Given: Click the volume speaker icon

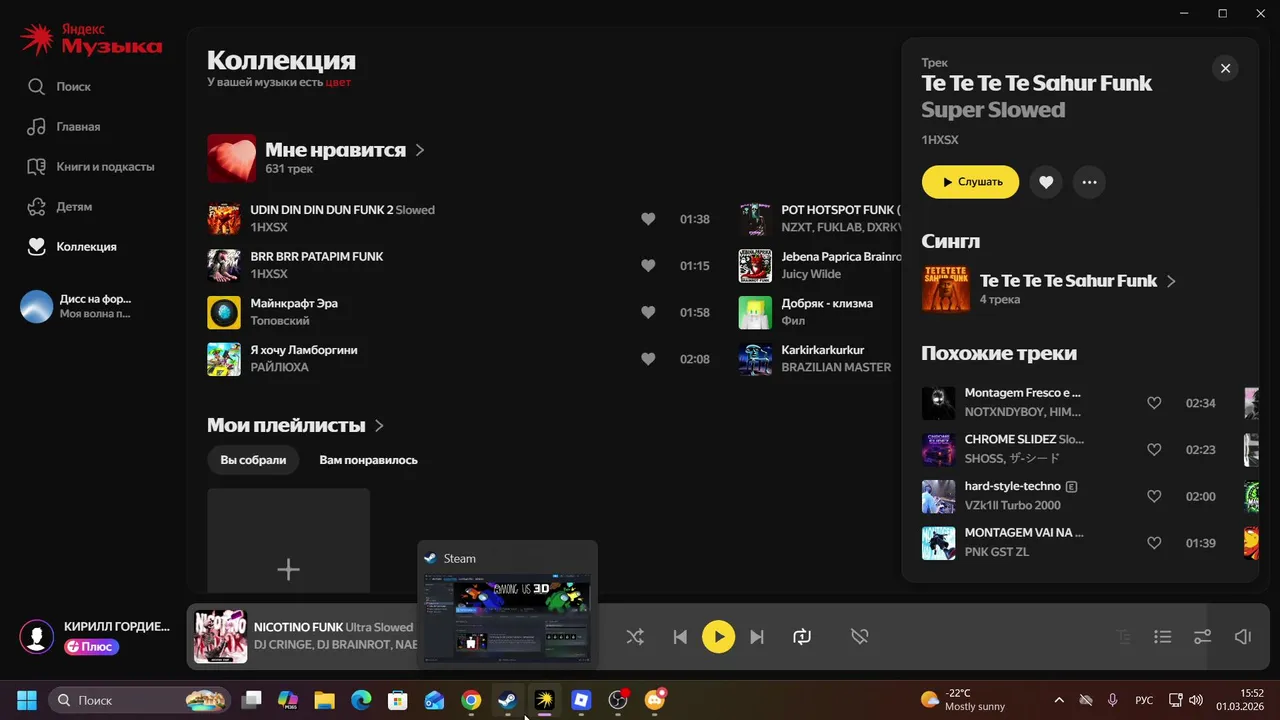Looking at the screenshot, I should point(1242,636).
